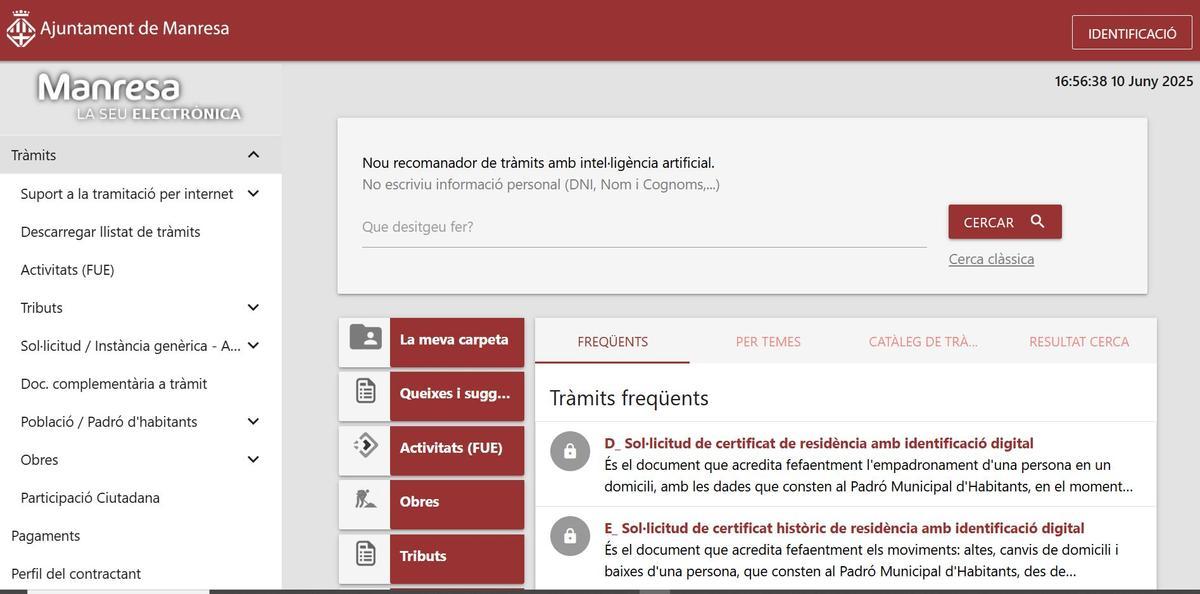The width and height of the screenshot is (1200, 594).
Task: Expand Població / Padró d'habitants submenu
Action: [253, 421]
